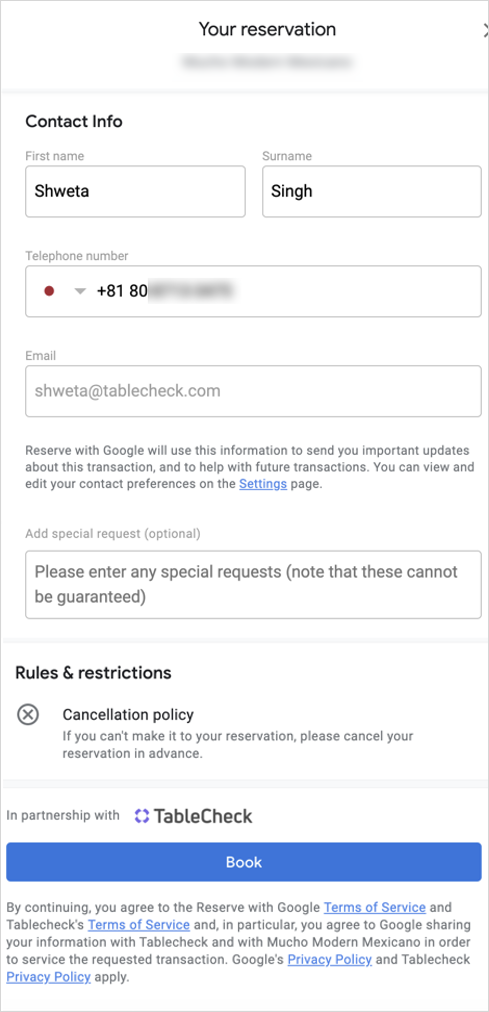The image size is (489, 1012).
Task: Click the Your reservation title
Action: click(x=267, y=29)
